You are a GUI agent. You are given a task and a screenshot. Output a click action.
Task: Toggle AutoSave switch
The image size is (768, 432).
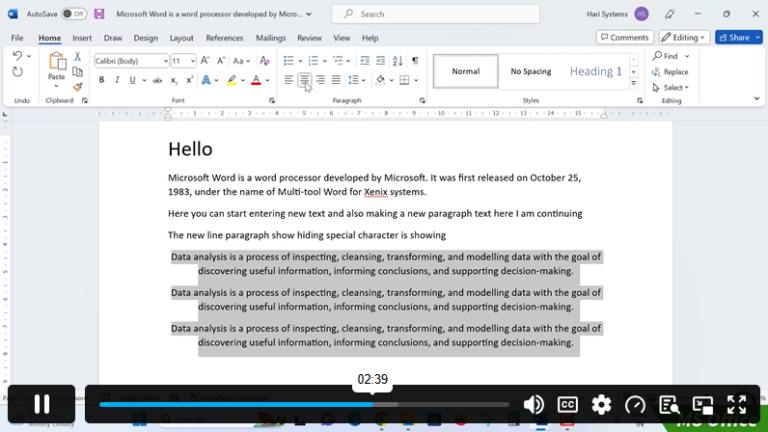click(x=74, y=14)
